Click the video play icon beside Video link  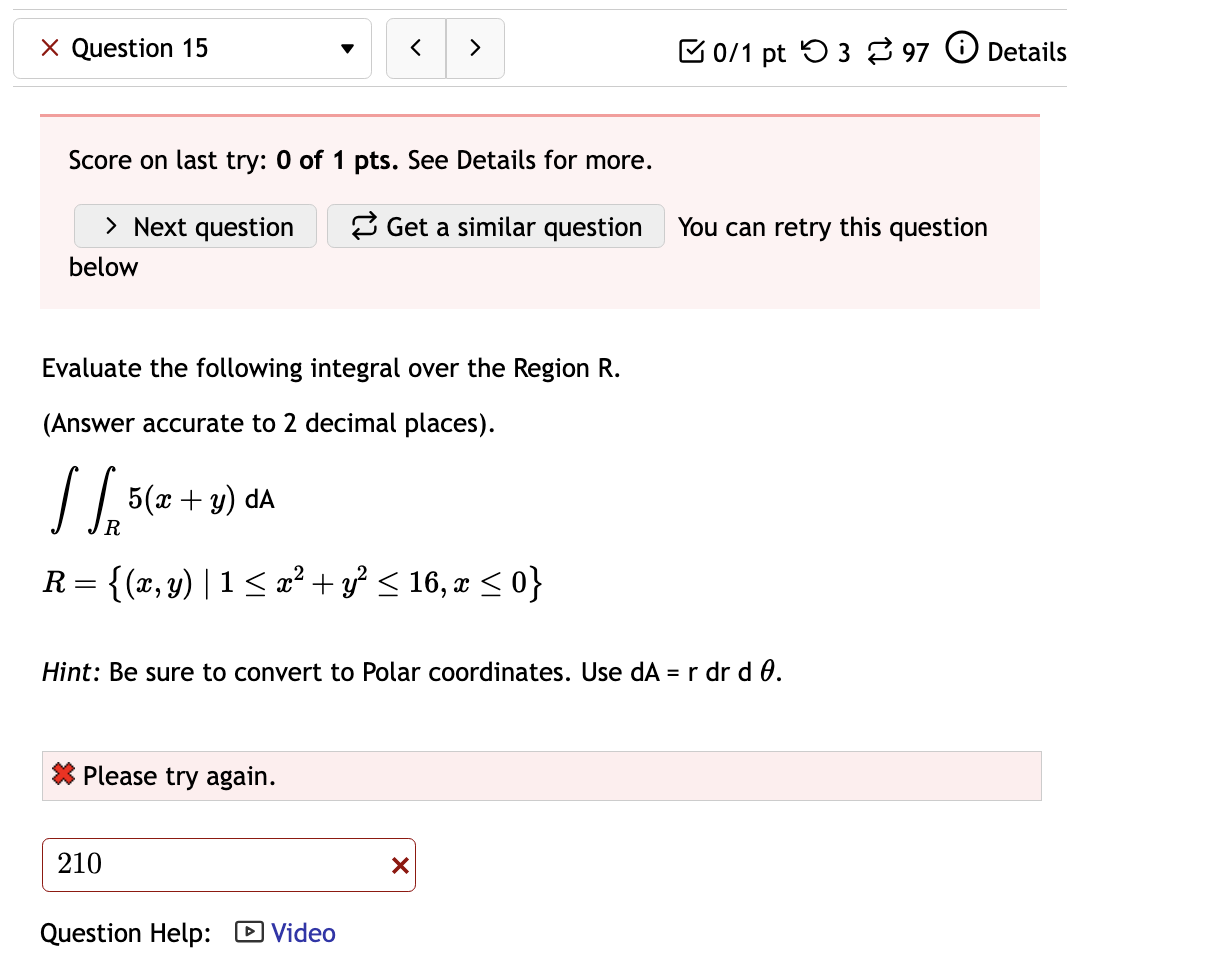[x=248, y=932]
